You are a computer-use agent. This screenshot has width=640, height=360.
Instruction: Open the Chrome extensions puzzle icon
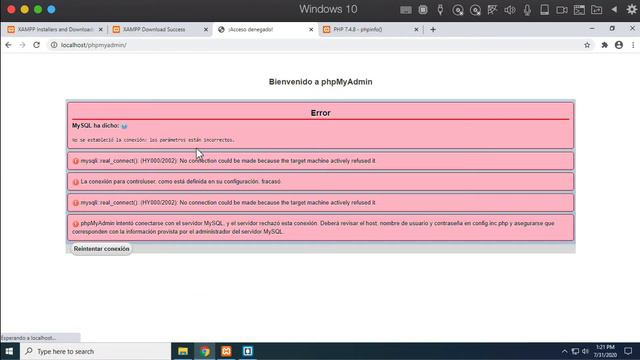click(x=604, y=45)
